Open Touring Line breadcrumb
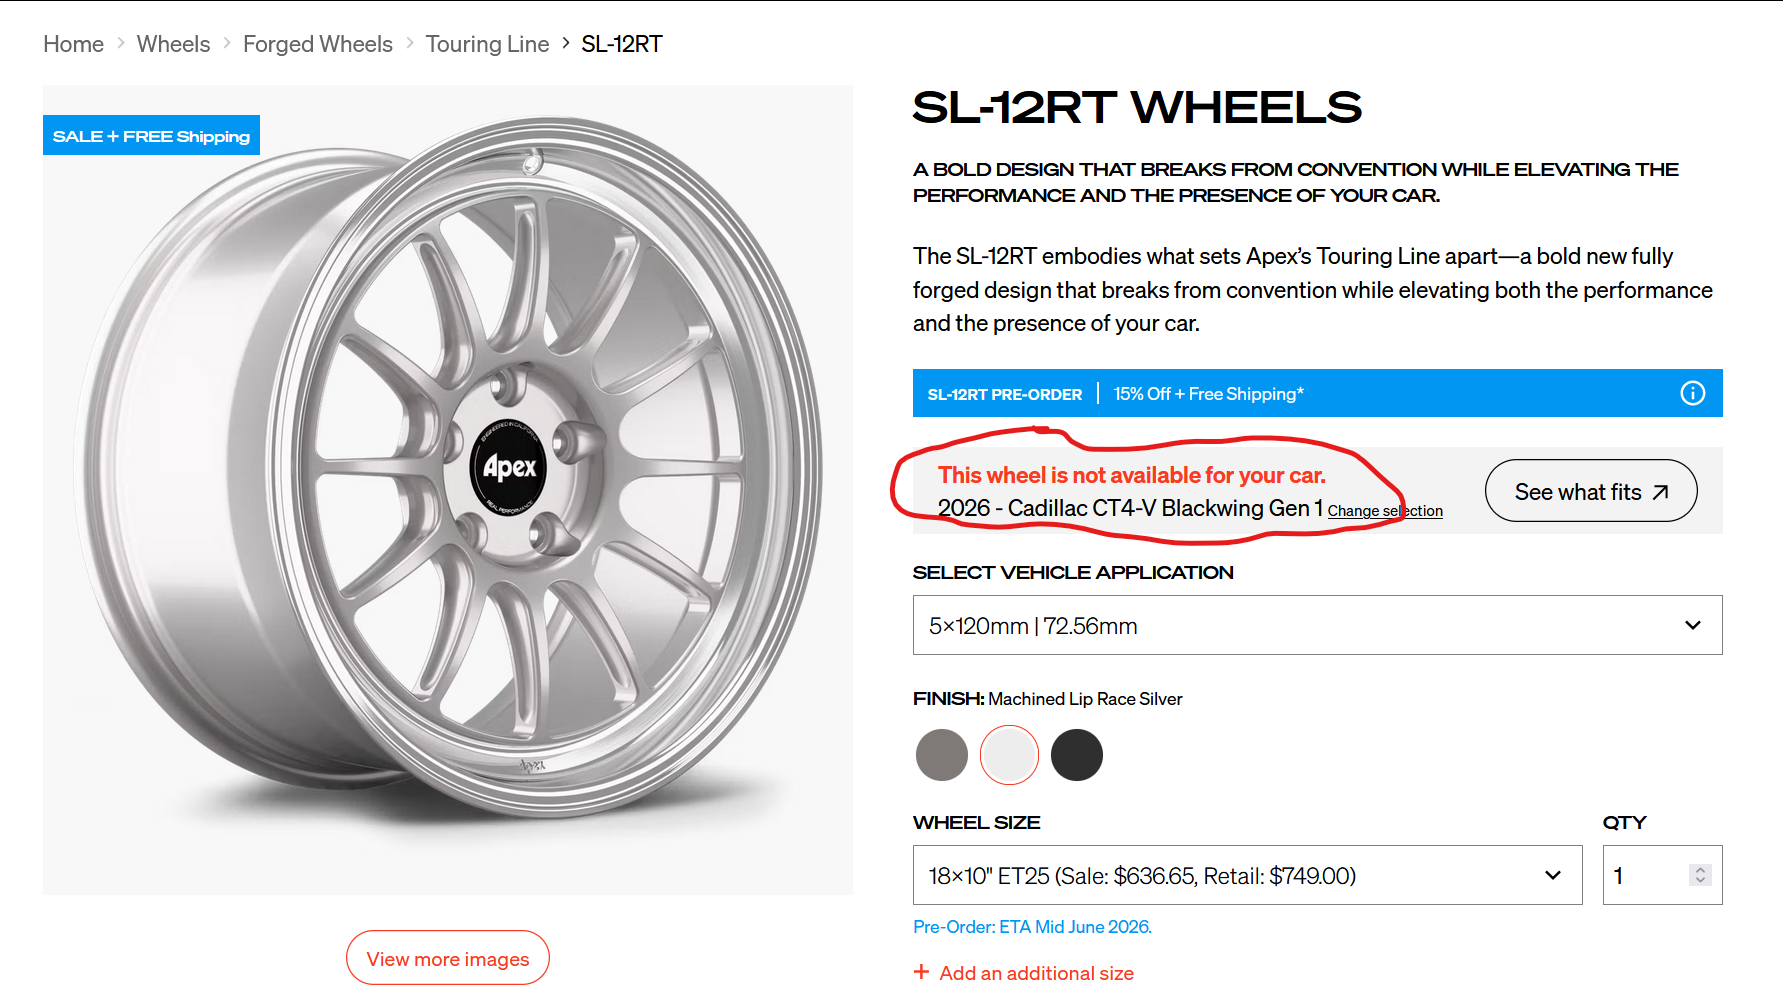The image size is (1783, 991). (487, 44)
